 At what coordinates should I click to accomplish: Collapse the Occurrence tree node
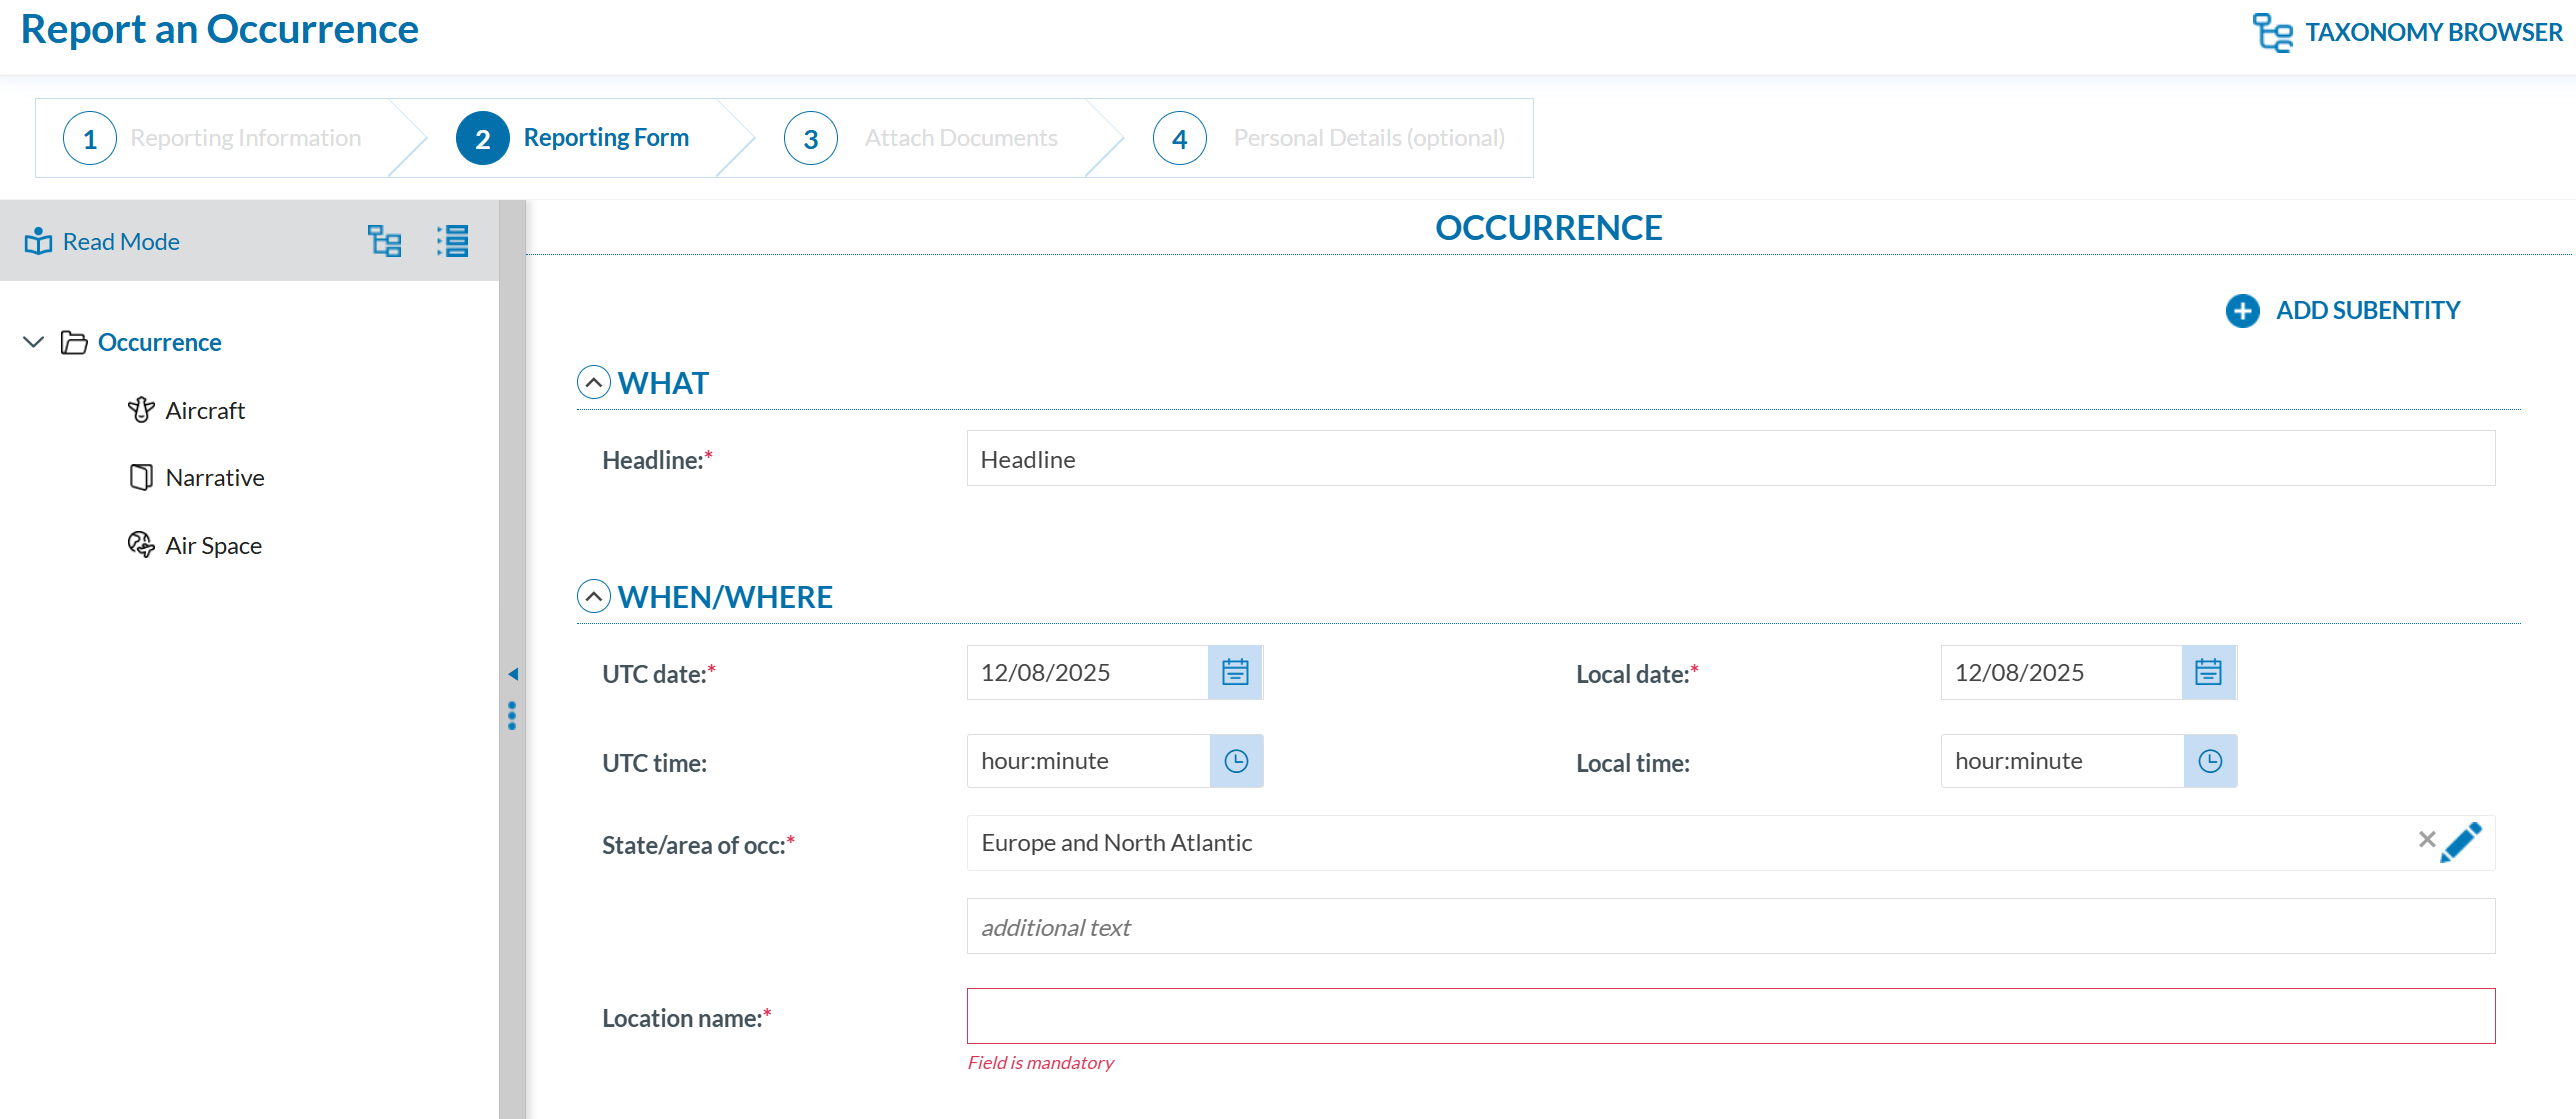(33, 342)
